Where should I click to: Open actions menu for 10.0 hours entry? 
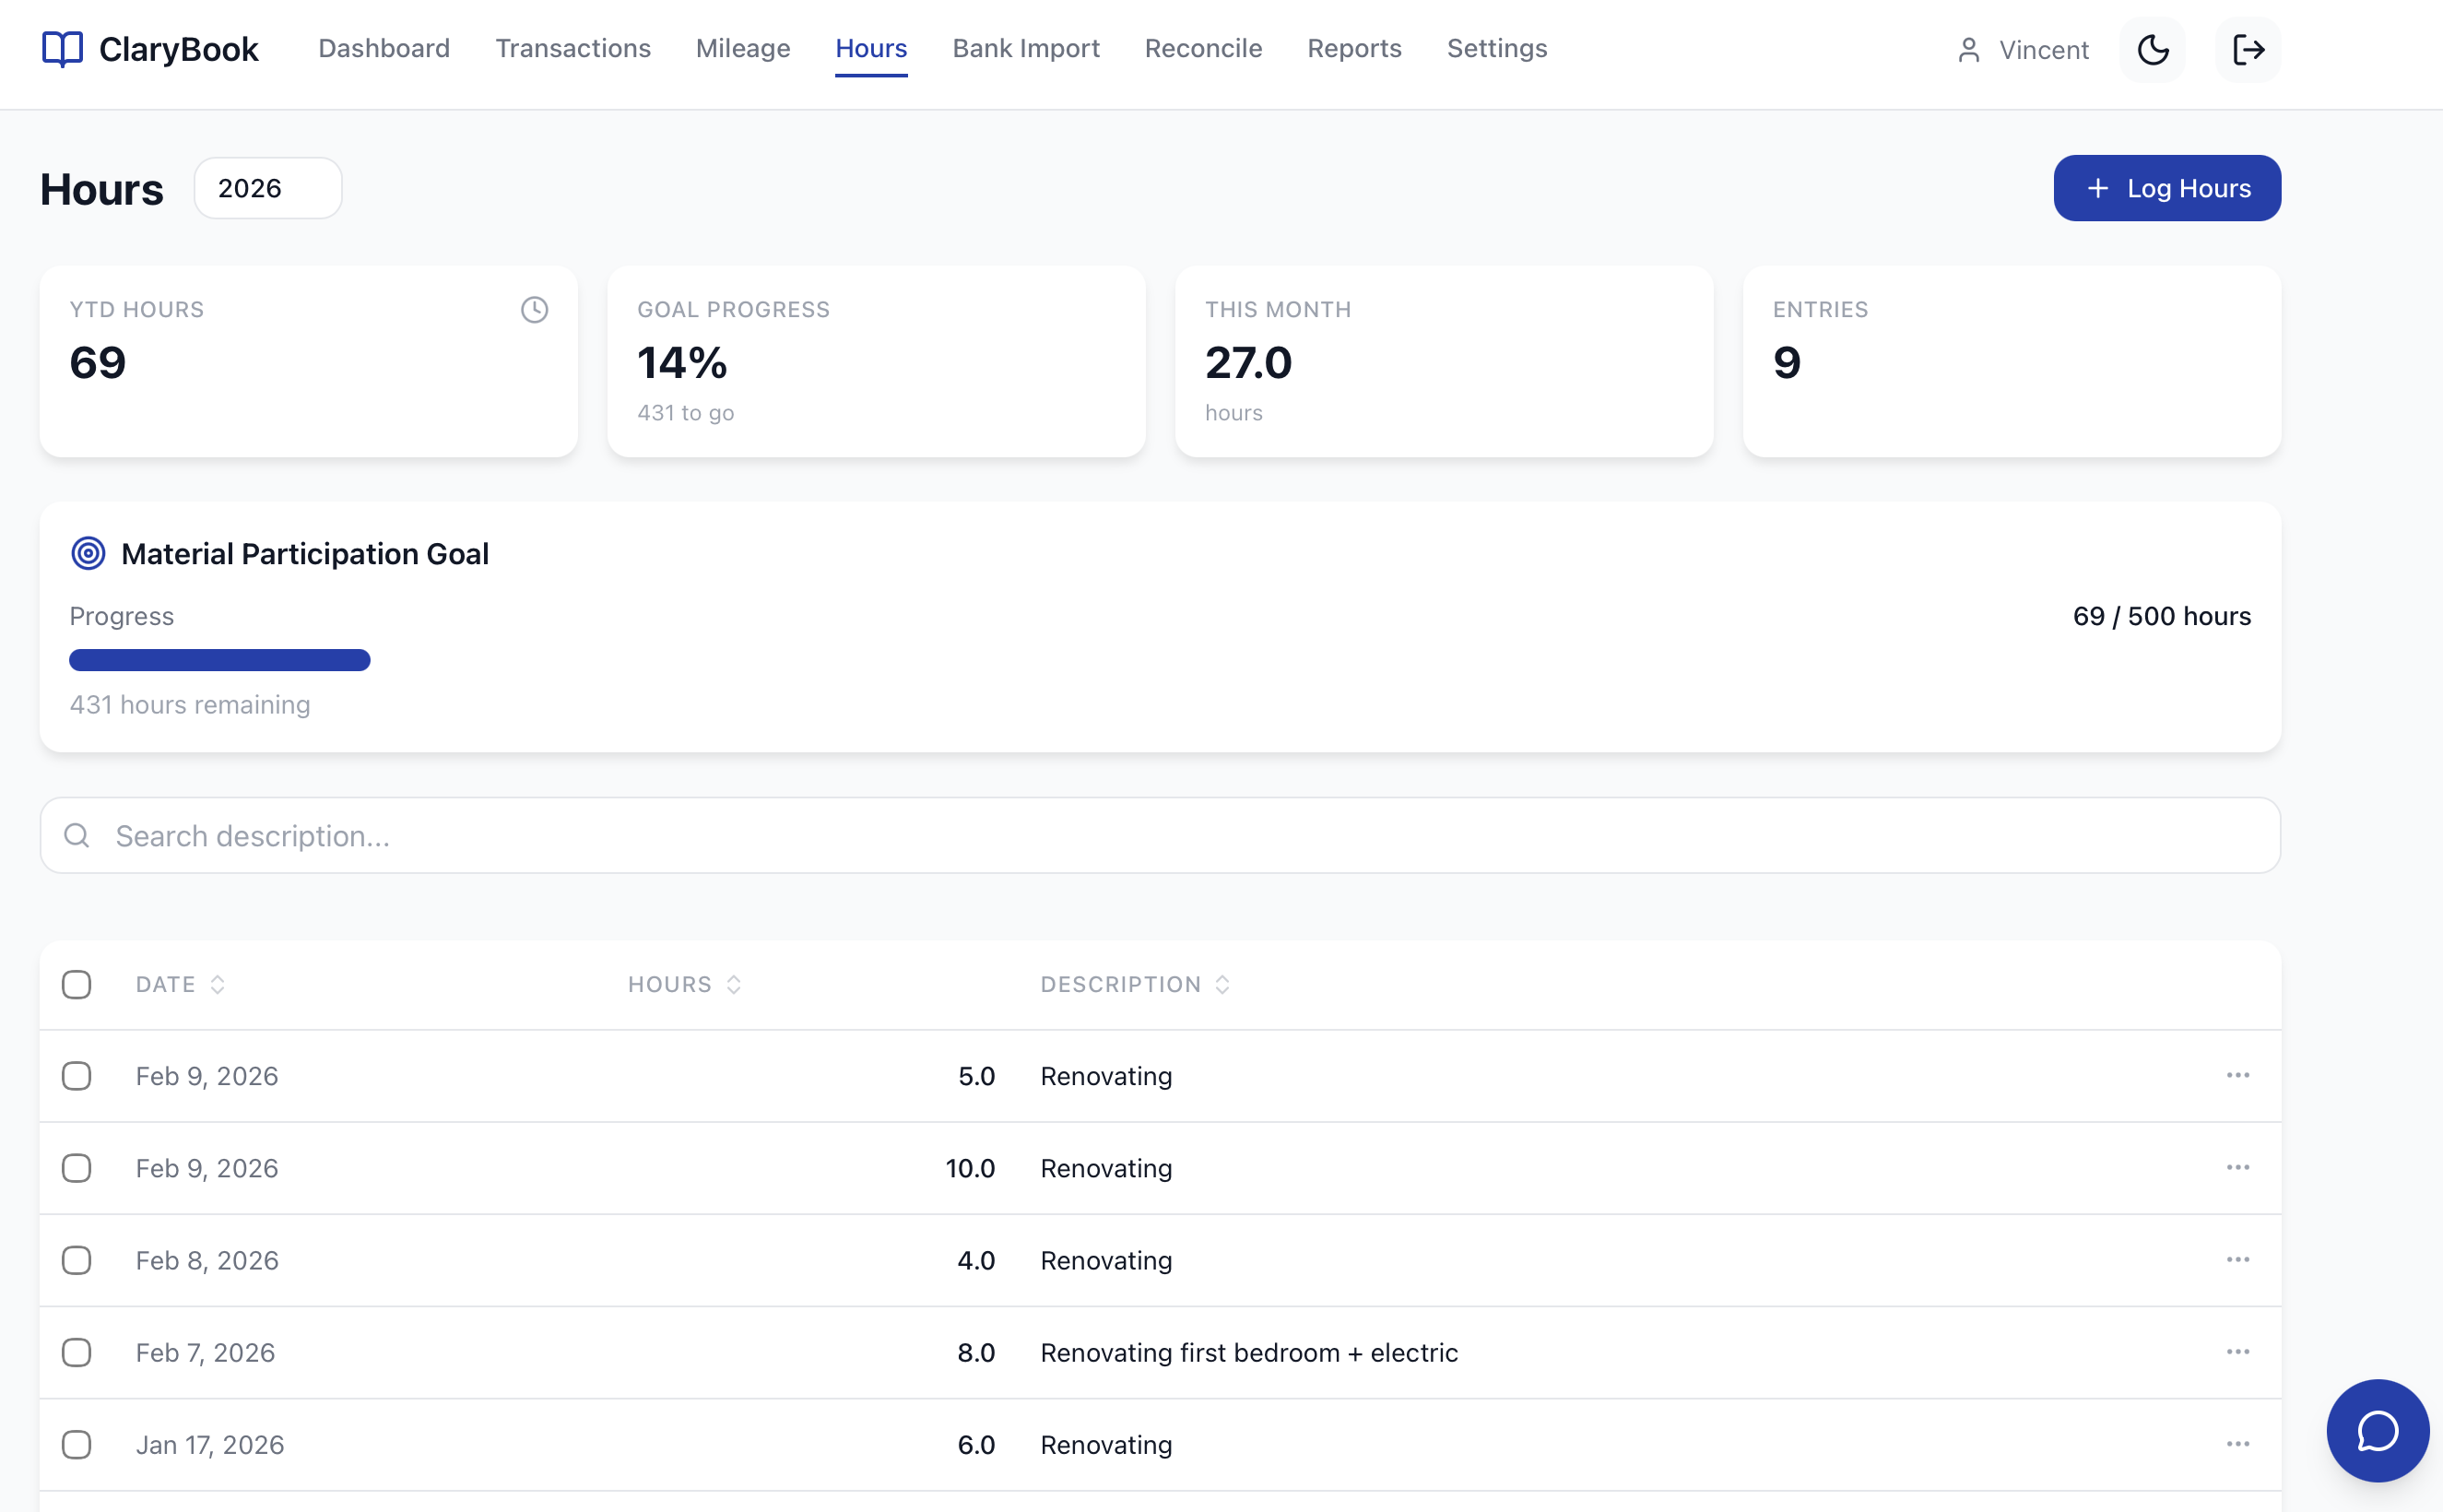[x=2237, y=1168]
